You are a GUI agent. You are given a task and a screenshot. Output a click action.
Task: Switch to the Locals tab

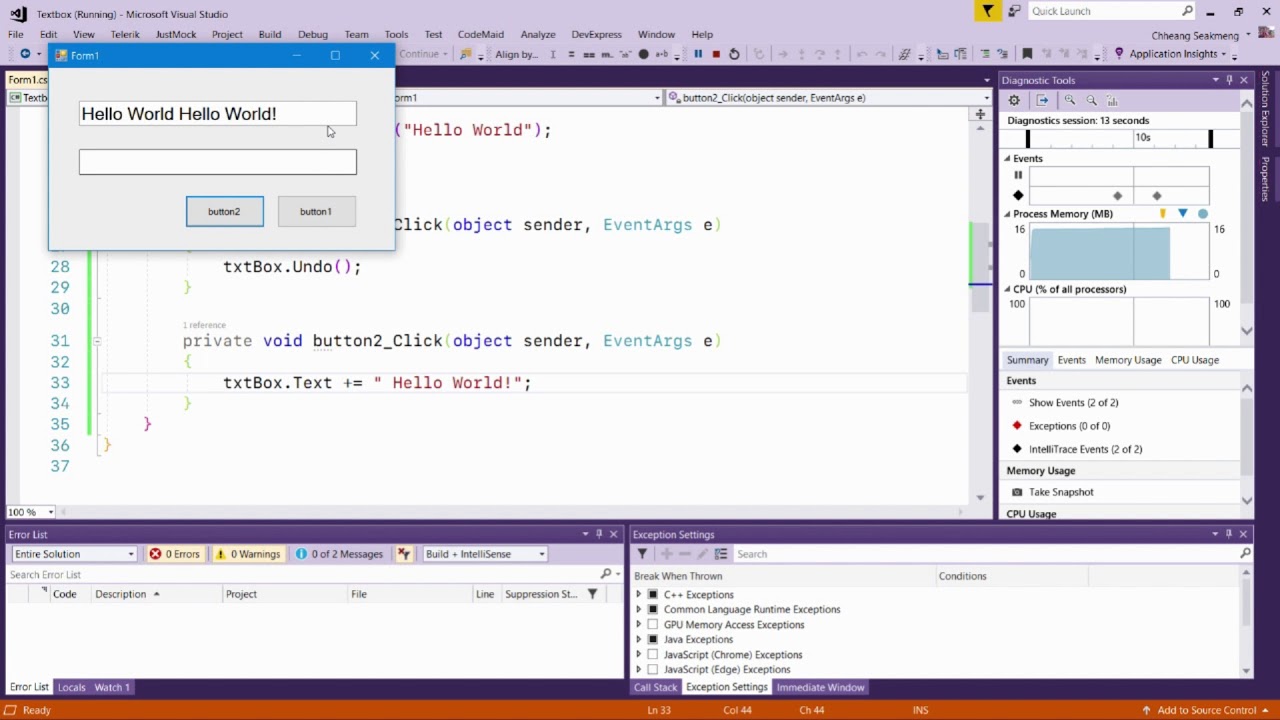coord(71,687)
